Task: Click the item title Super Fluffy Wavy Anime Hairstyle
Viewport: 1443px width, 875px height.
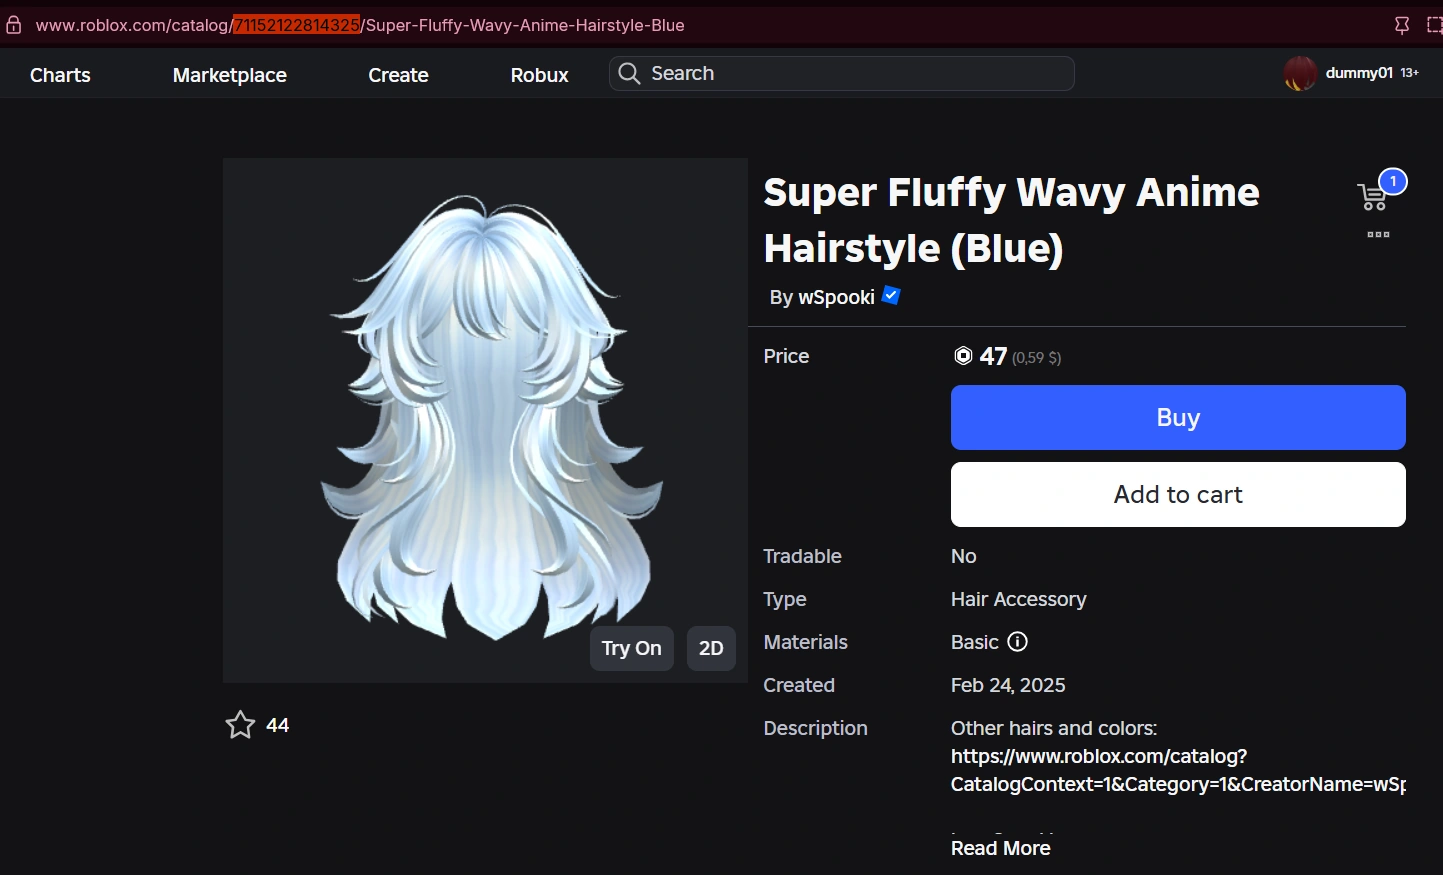Action: coord(1011,220)
